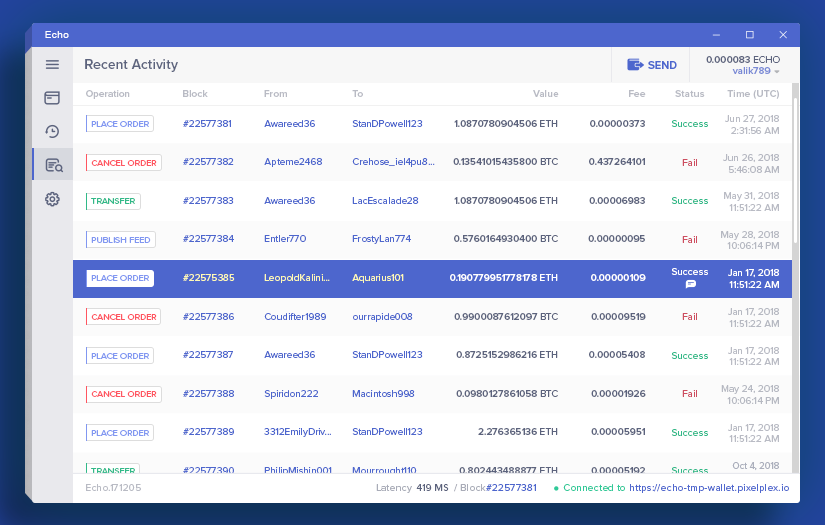825x525 pixels.
Task: Open sender 3312EmilyDriv... account
Action: pyautogui.click(x=298, y=432)
